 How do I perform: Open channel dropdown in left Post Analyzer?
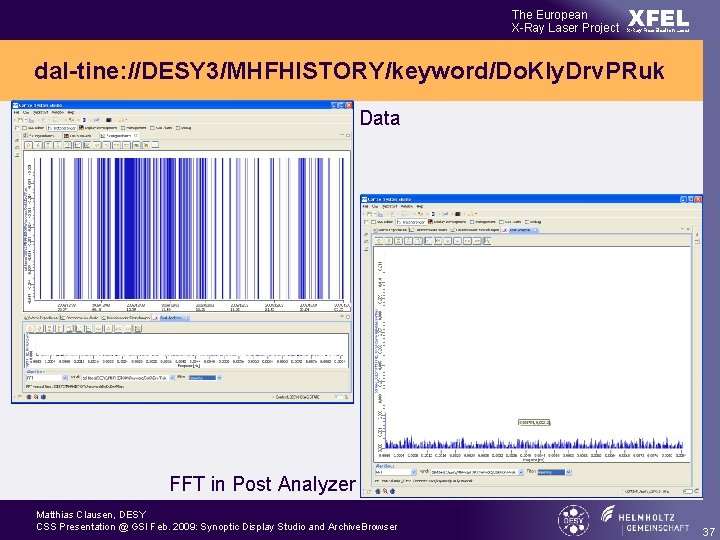172,378
